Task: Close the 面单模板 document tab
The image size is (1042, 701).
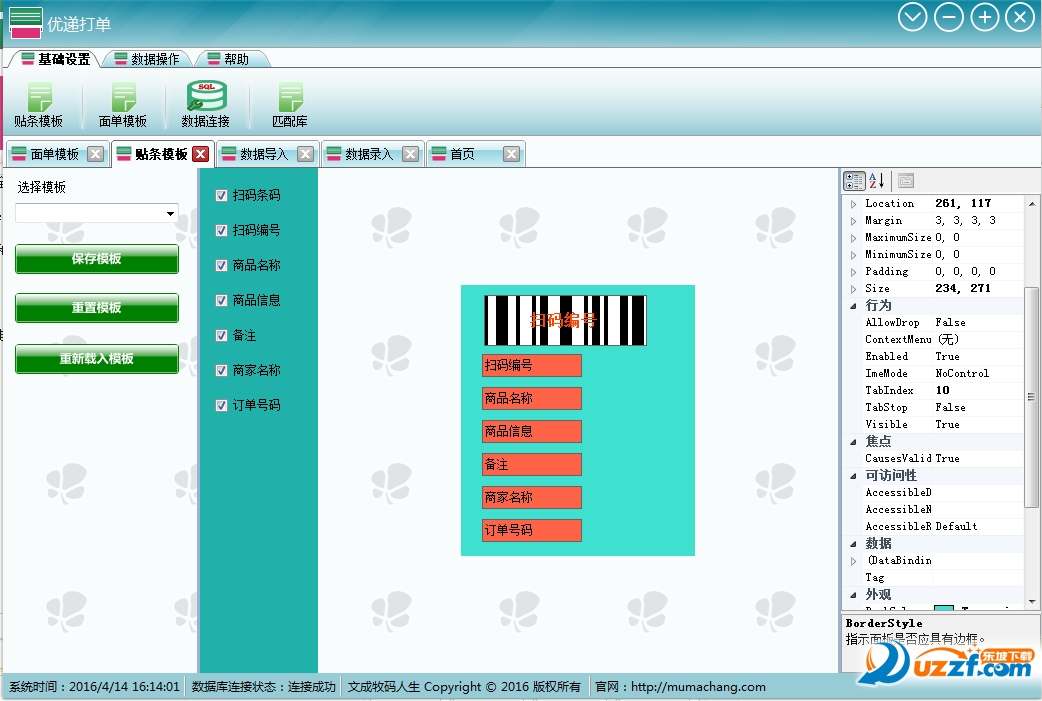Action: (x=96, y=154)
